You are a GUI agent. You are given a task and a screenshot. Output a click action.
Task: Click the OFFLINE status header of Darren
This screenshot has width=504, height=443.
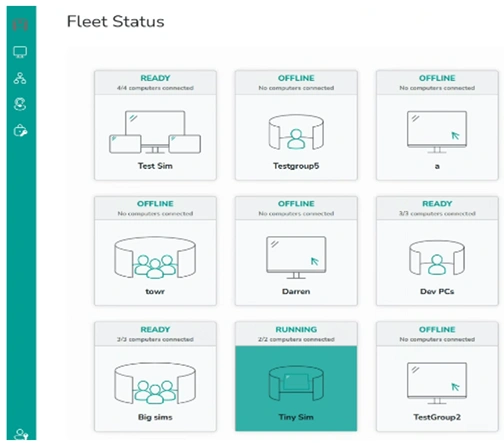(296, 204)
